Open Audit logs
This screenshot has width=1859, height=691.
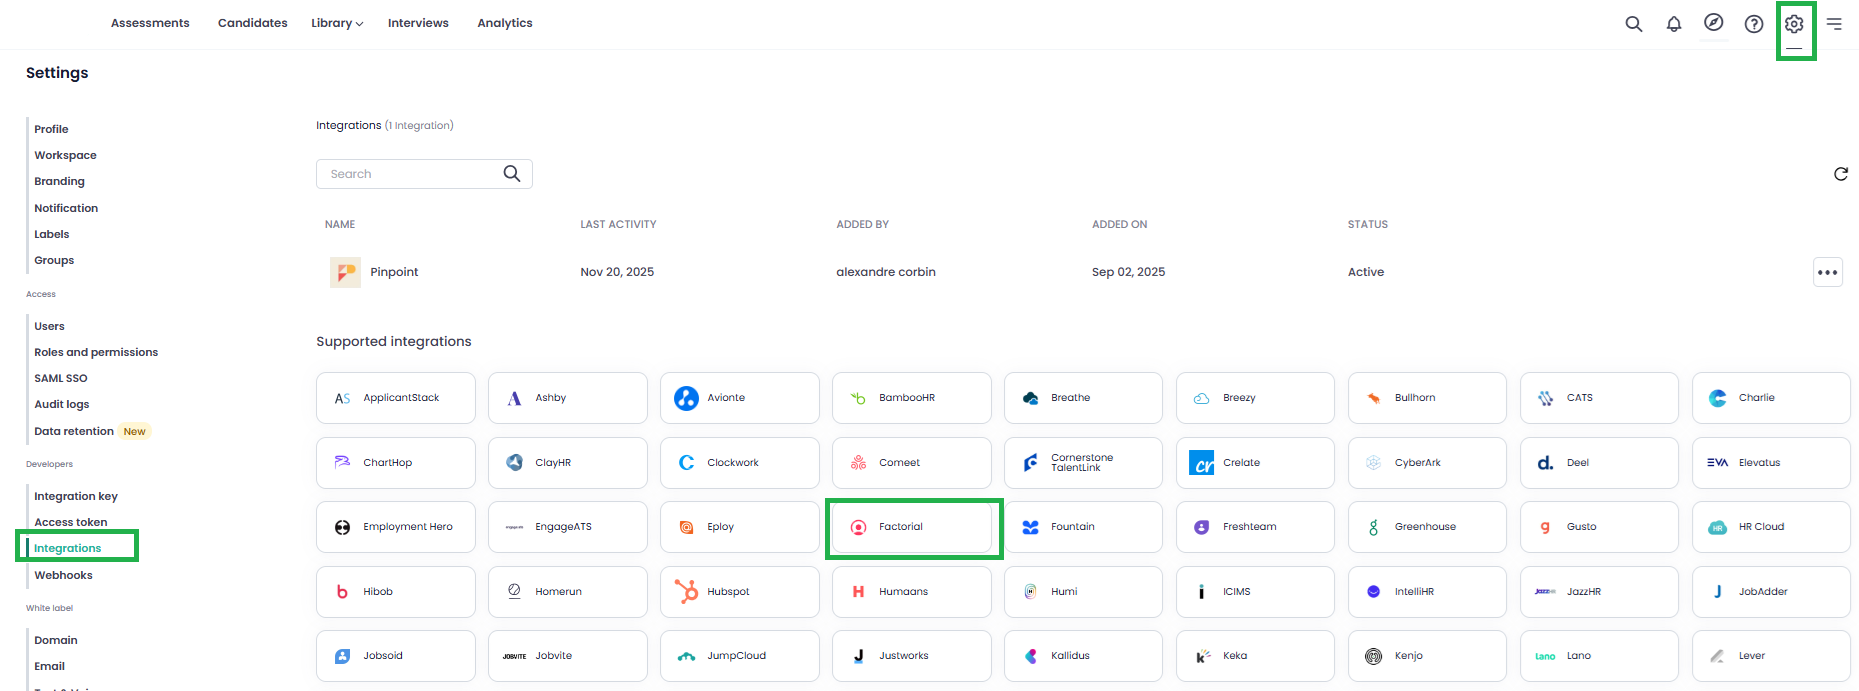(x=62, y=404)
